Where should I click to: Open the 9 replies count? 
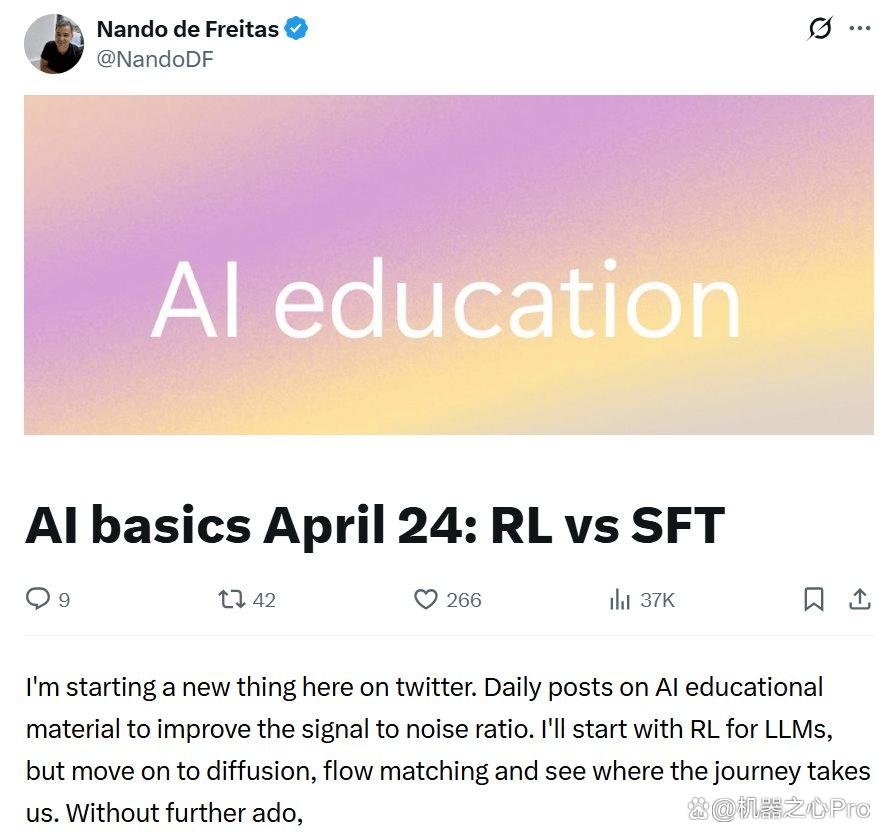(x=65, y=600)
